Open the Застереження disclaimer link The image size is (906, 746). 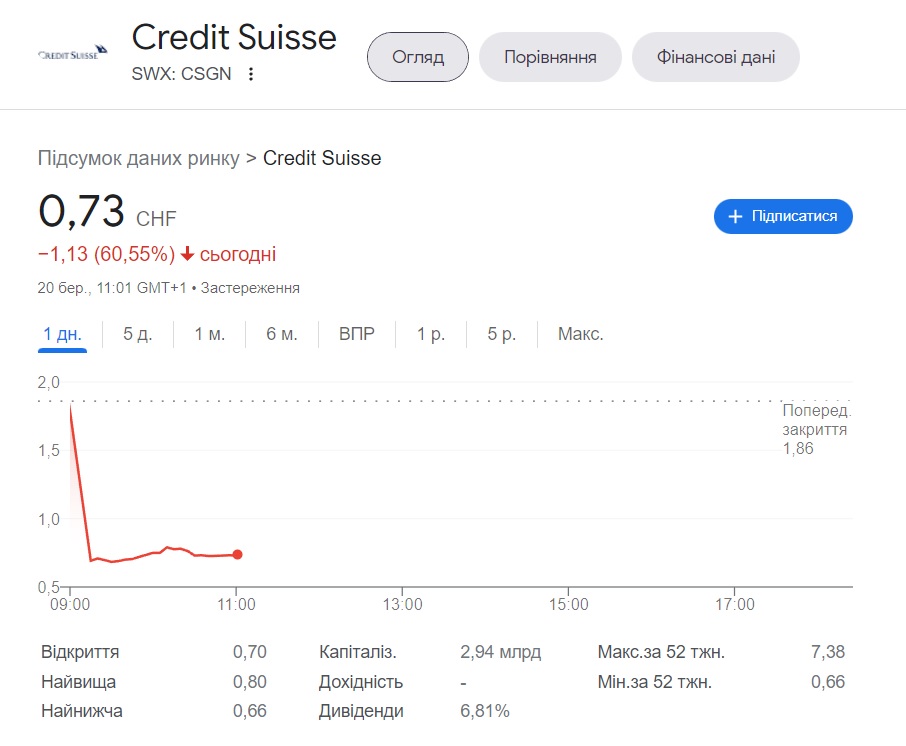coord(250,288)
